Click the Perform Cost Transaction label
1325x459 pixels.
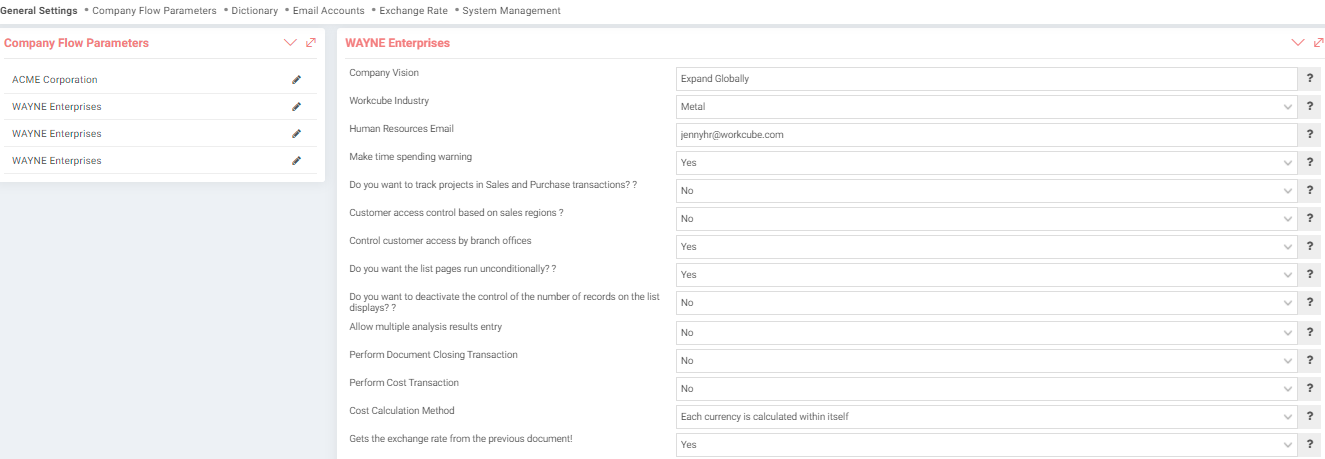[x=404, y=383]
